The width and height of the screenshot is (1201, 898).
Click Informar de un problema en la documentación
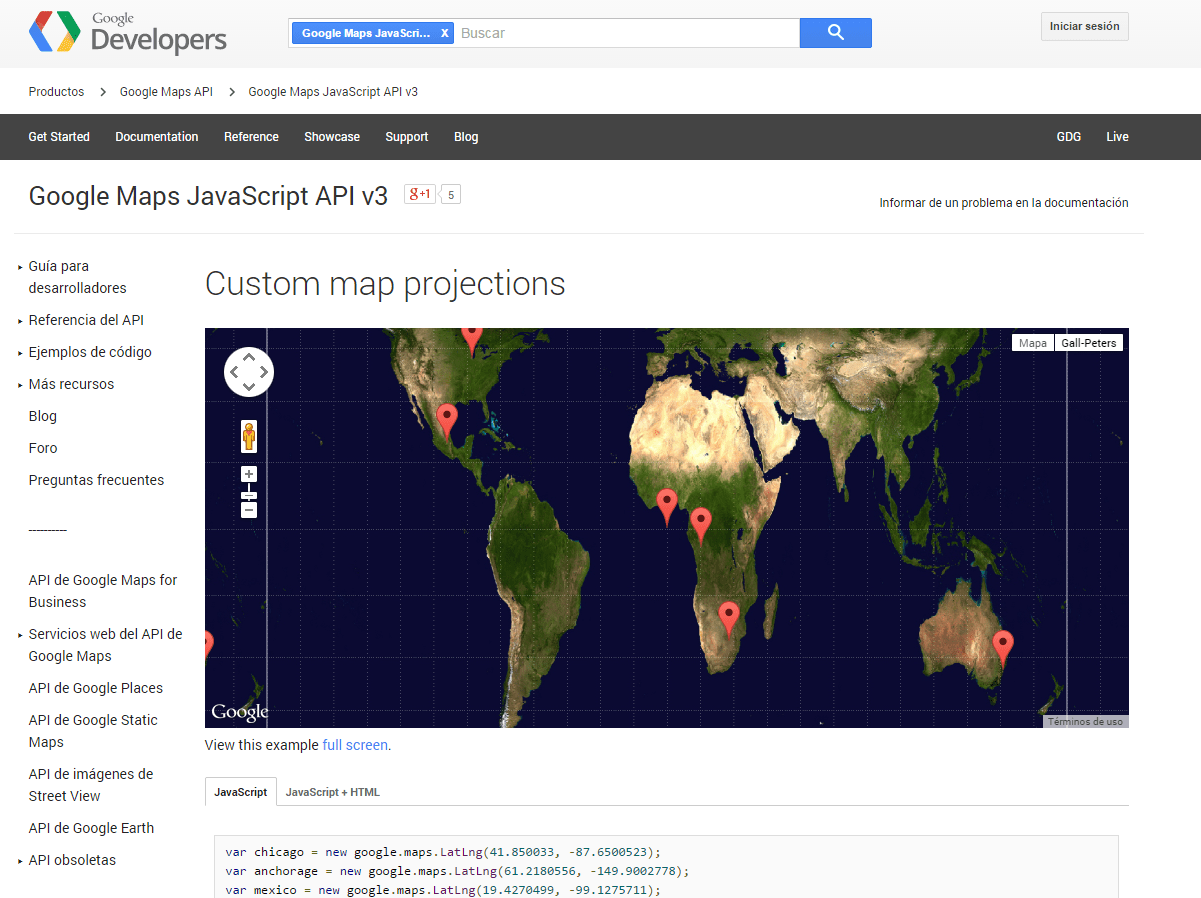1004,203
